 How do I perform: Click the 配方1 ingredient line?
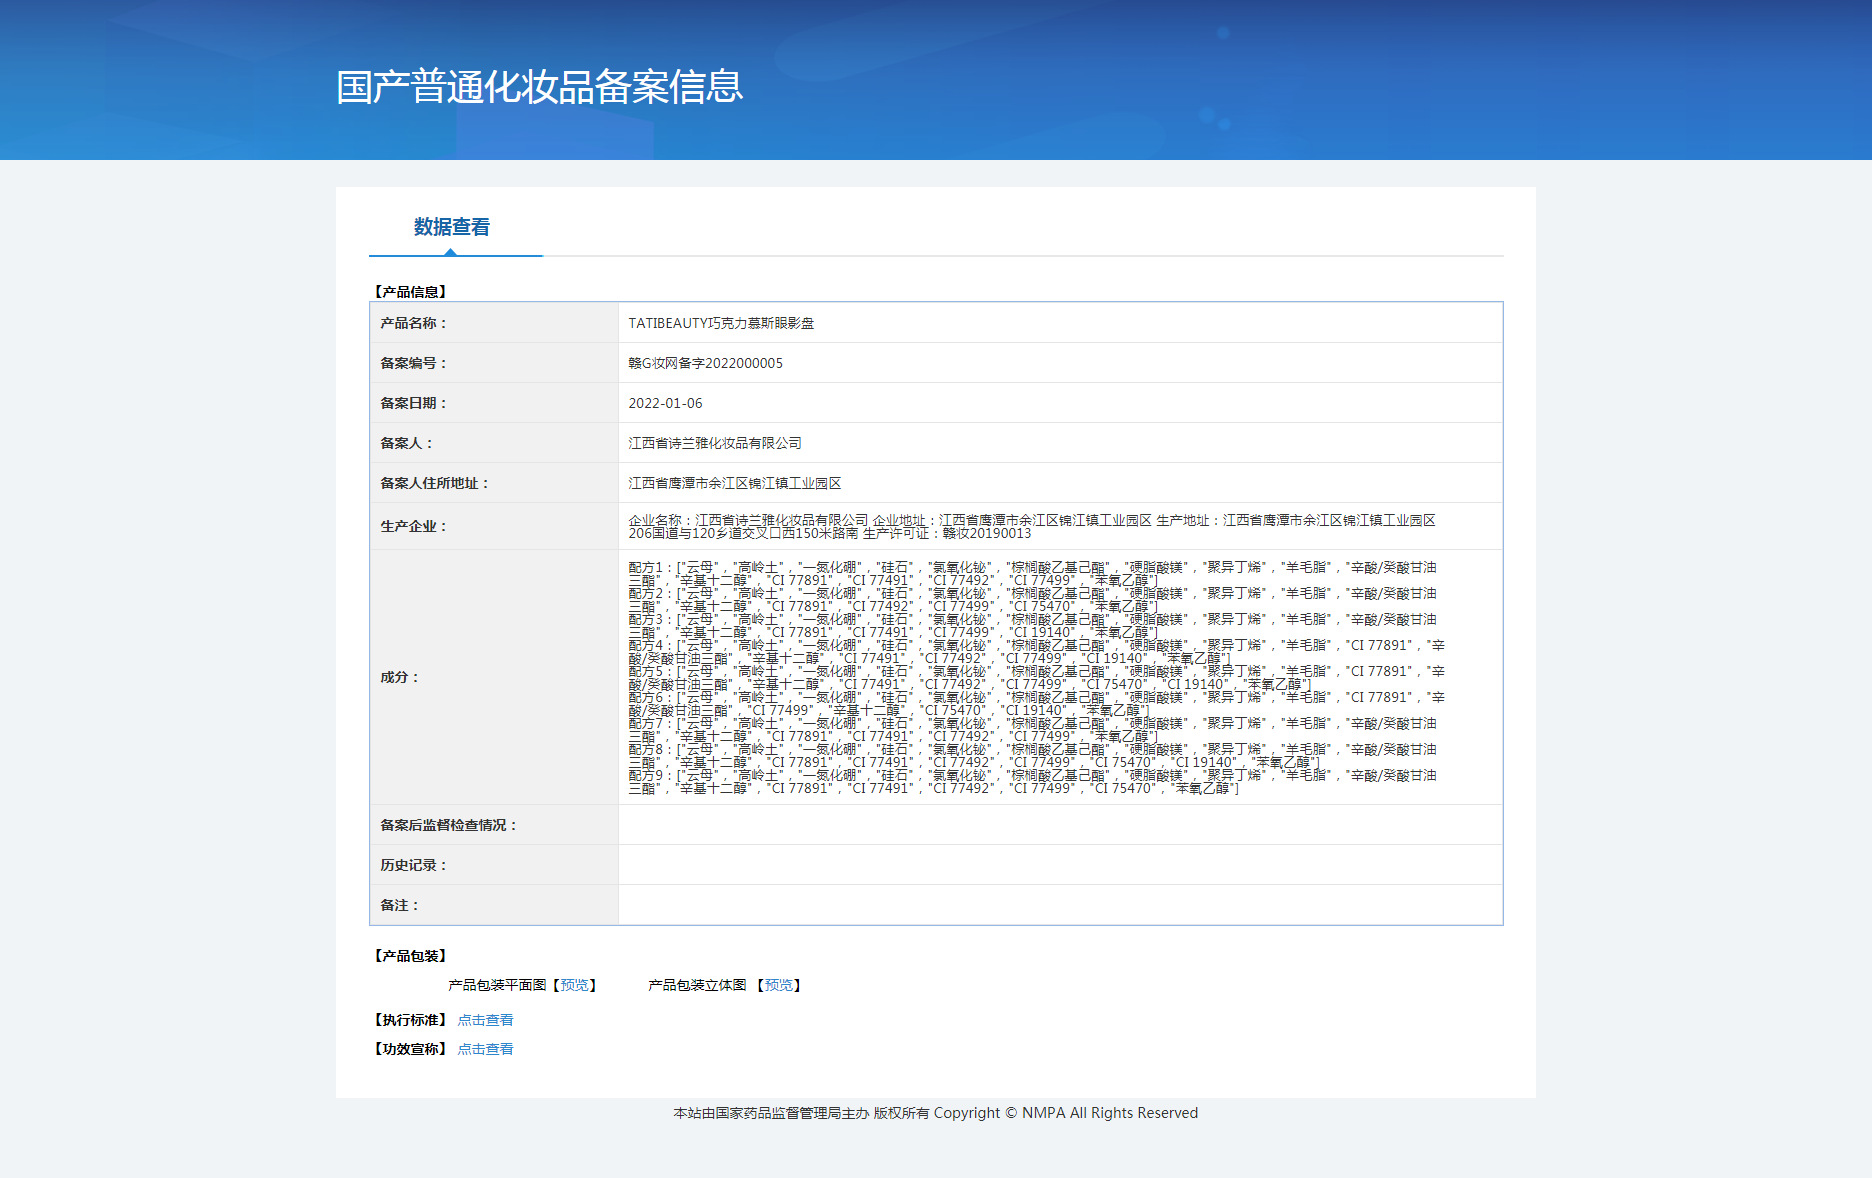[x=1032, y=573]
